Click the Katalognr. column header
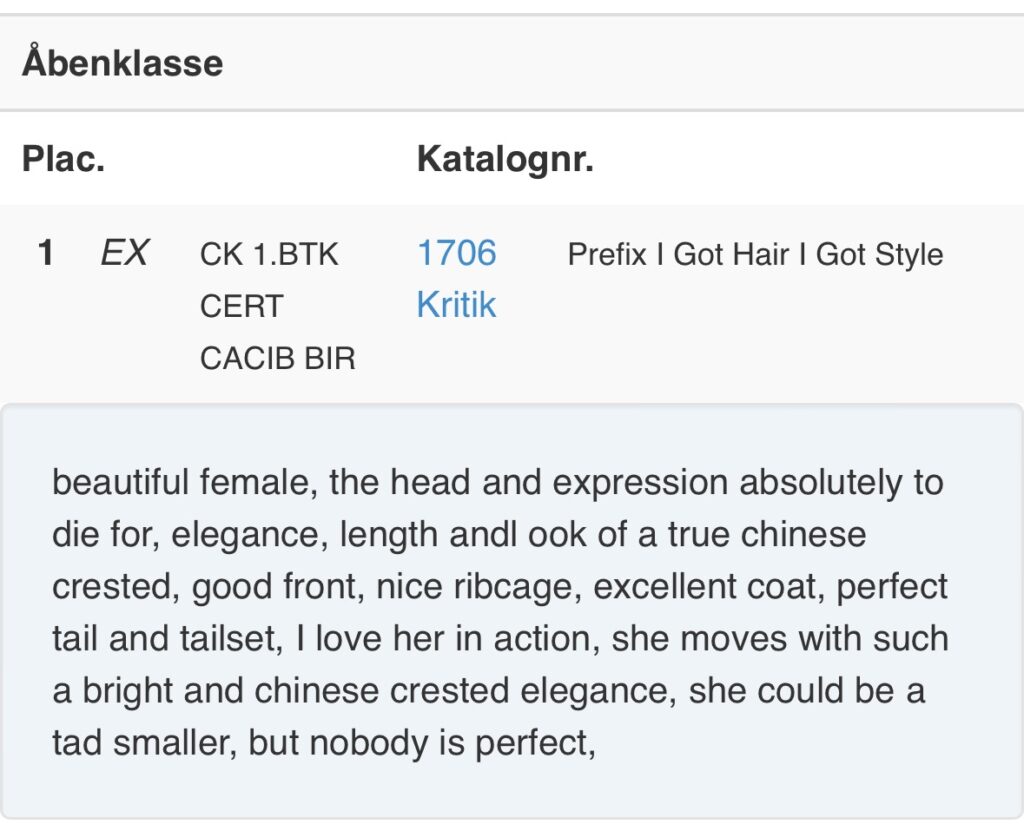The image size is (1024, 831). click(505, 159)
